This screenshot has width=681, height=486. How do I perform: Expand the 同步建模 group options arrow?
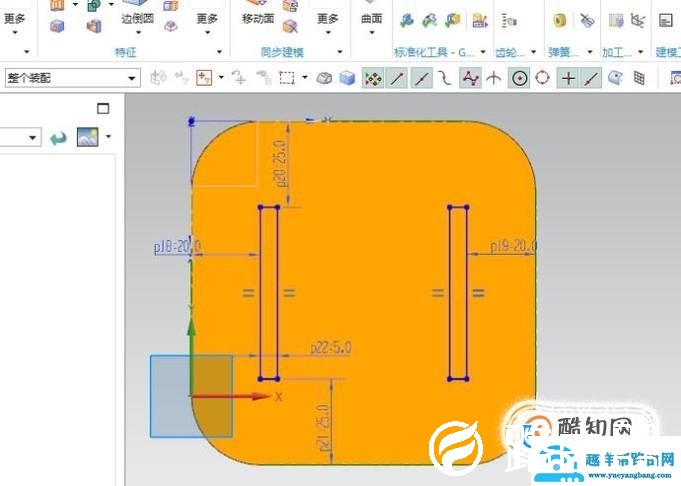click(x=340, y=52)
